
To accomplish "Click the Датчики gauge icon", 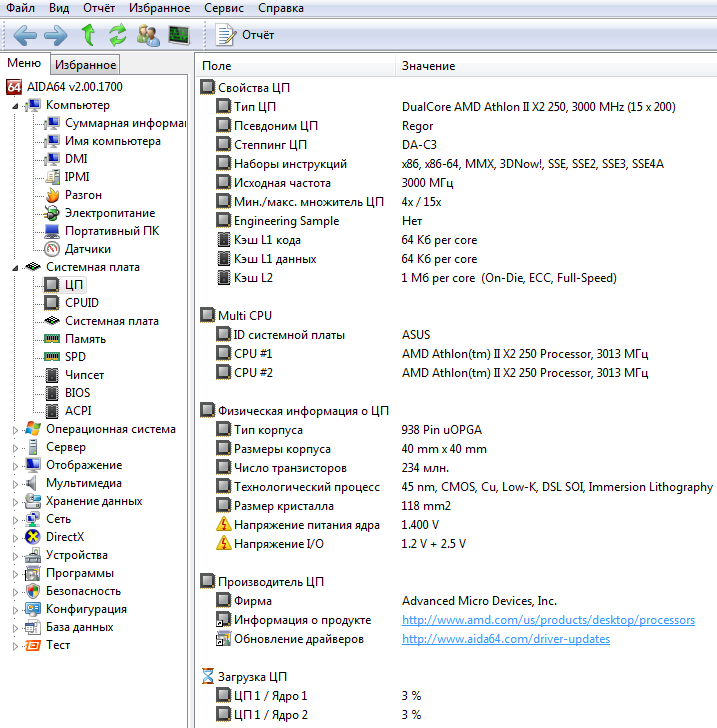I will (x=52, y=249).
